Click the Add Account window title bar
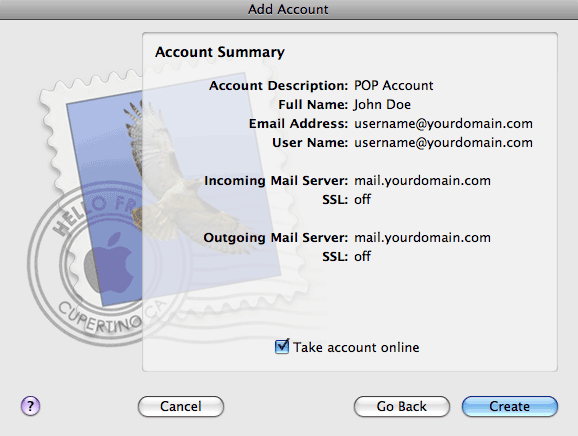The height and width of the screenshot is (436, 578). 289,9
